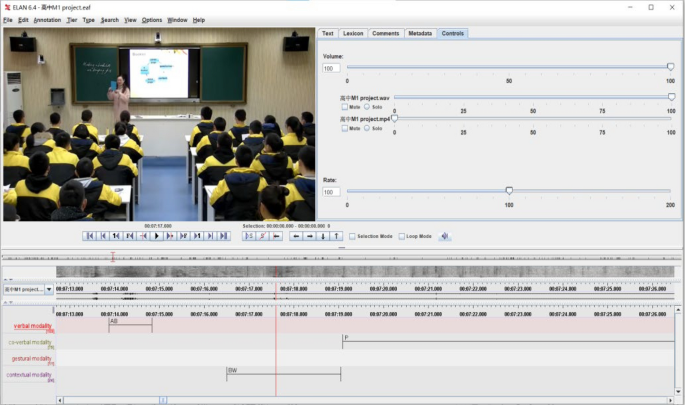The image size is (685, 405).
Task: Switch to the Lexicon tab
Action: pos(353,33)
